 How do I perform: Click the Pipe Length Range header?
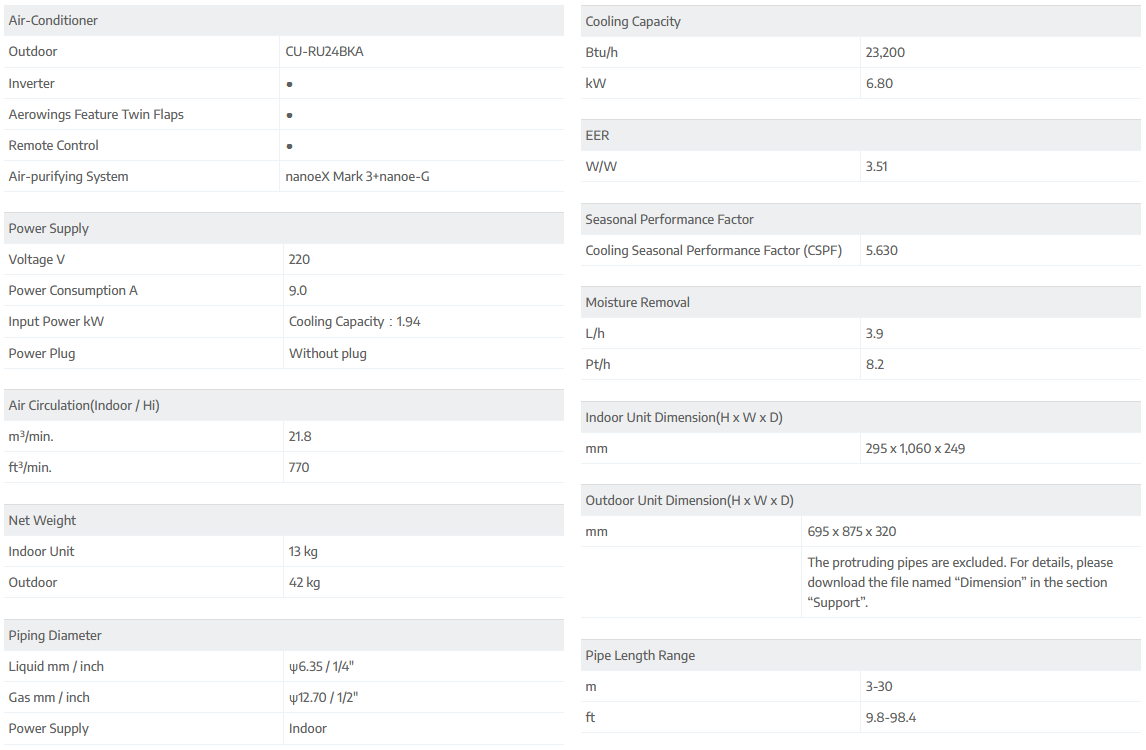640,656
